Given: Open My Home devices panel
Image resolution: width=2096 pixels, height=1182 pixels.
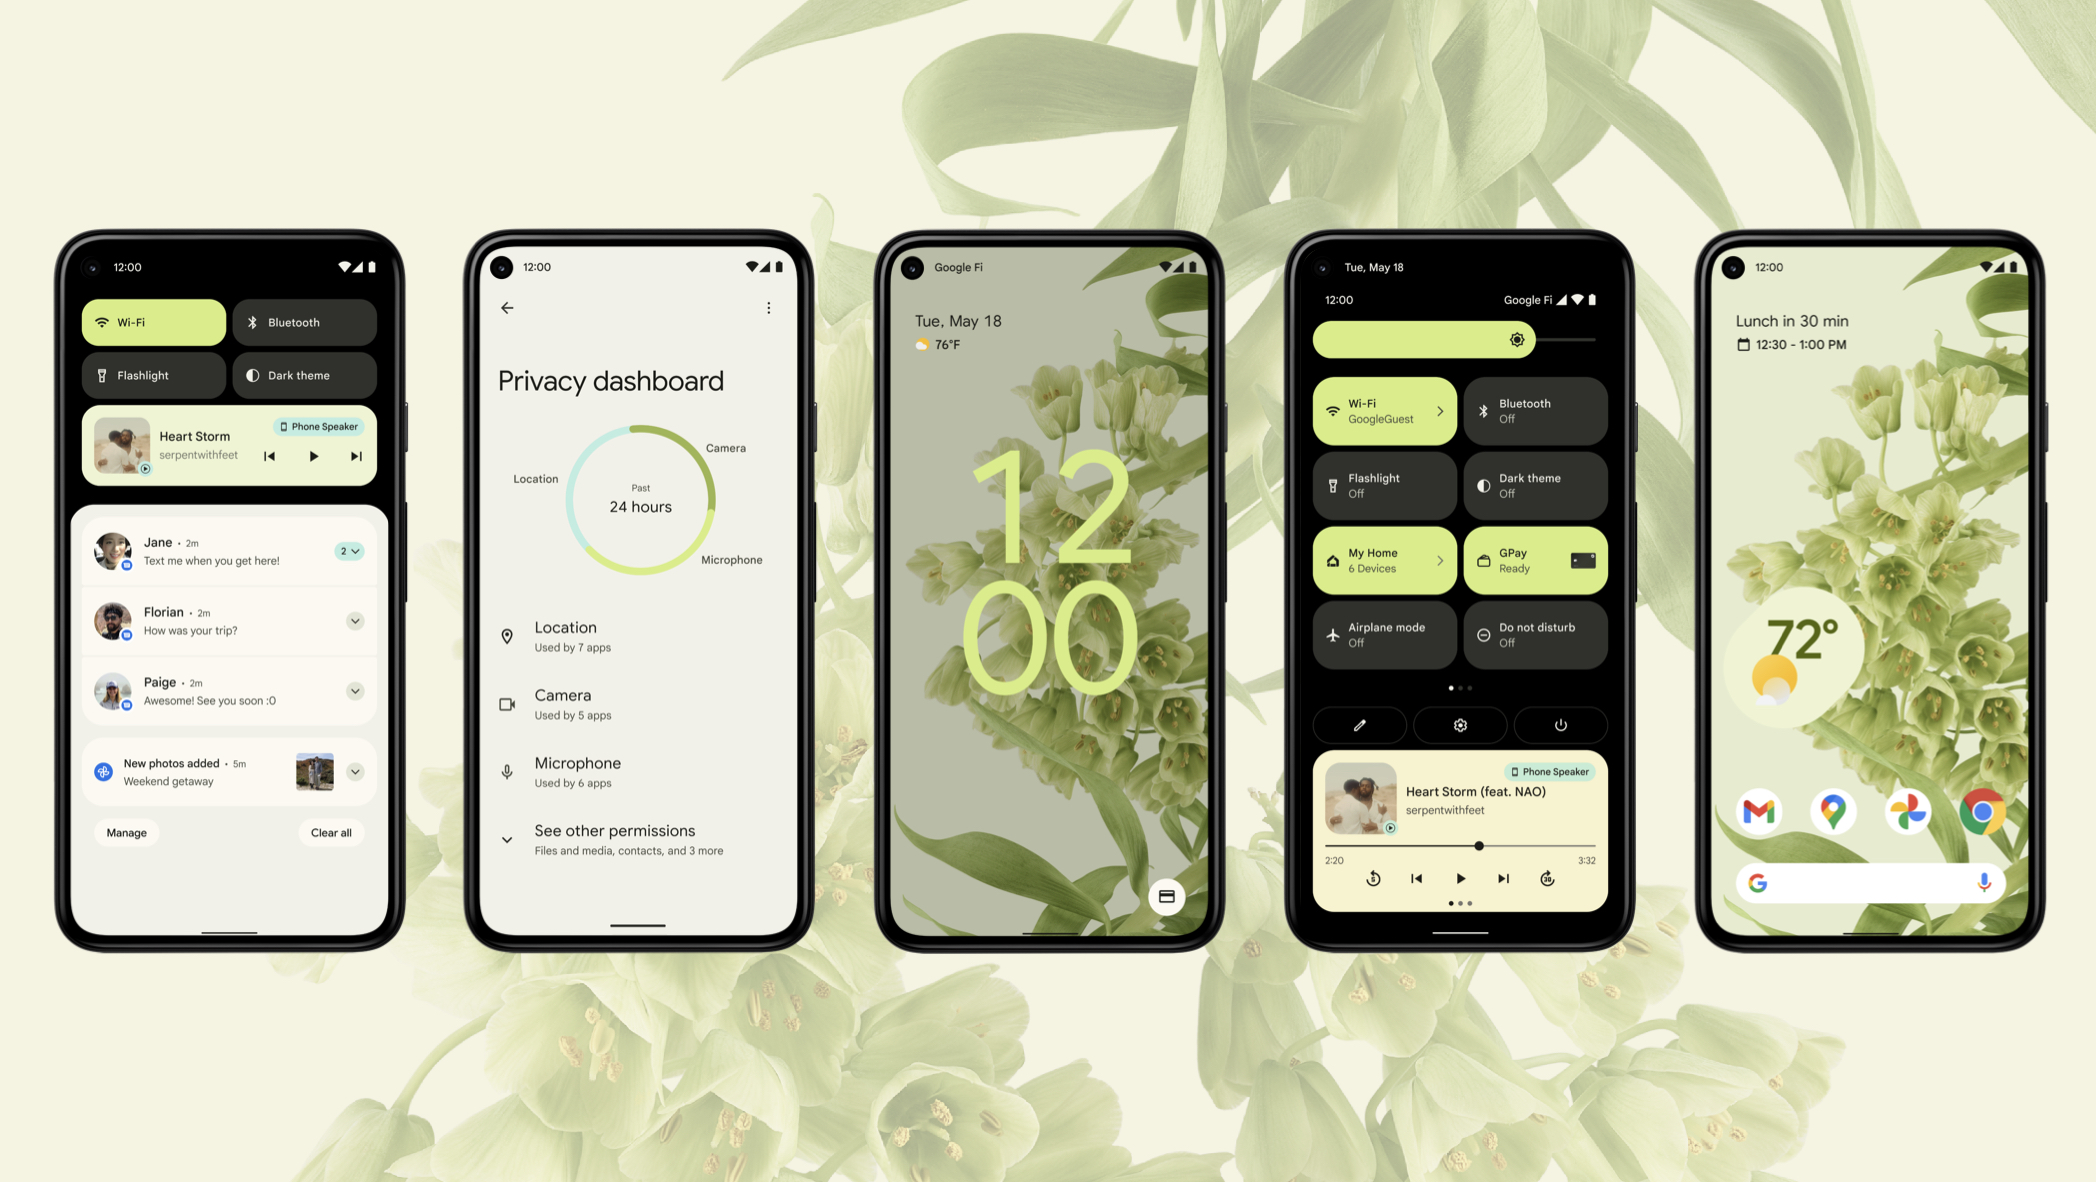Looking at the screenshot, I should tap(1381, 566).
